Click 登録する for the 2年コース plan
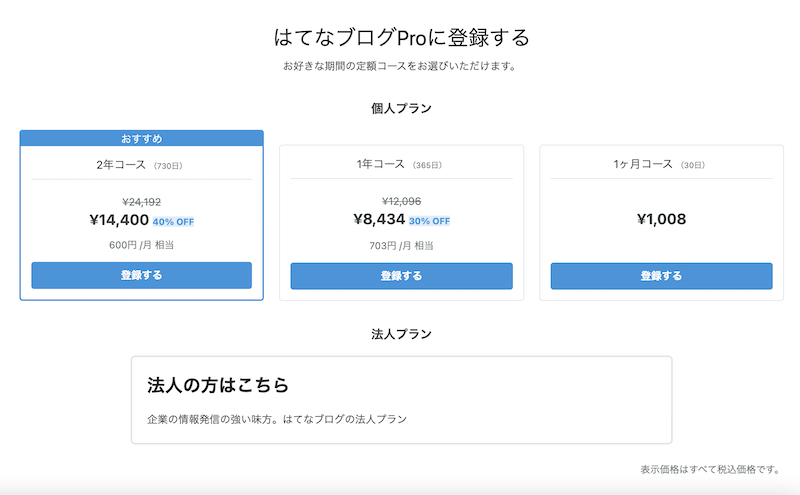 coord(141,275)
